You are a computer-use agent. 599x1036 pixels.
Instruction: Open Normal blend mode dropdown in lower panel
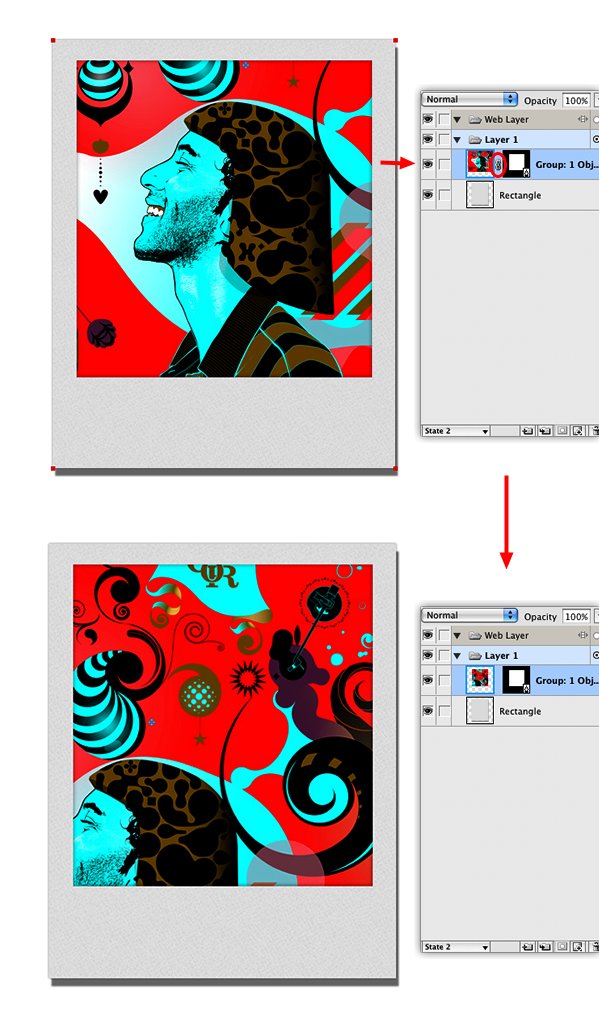[470, 615]
